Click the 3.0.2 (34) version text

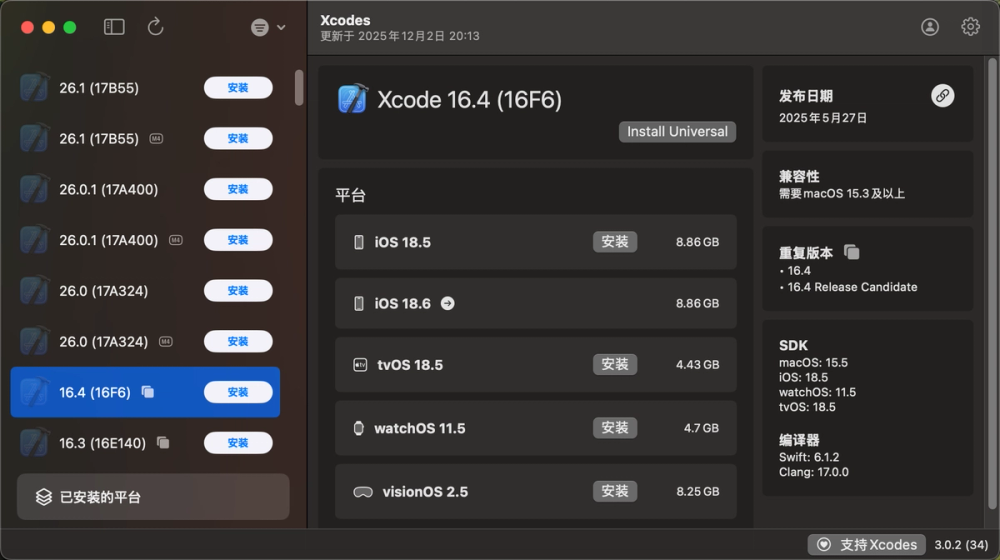[x=961, y=545]
